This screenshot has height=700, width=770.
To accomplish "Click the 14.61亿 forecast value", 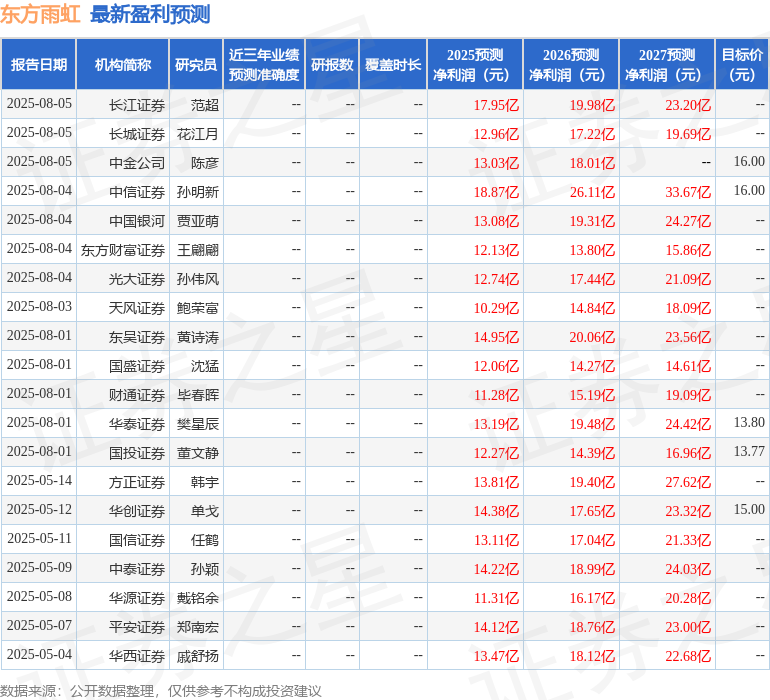I will [688, 366].
